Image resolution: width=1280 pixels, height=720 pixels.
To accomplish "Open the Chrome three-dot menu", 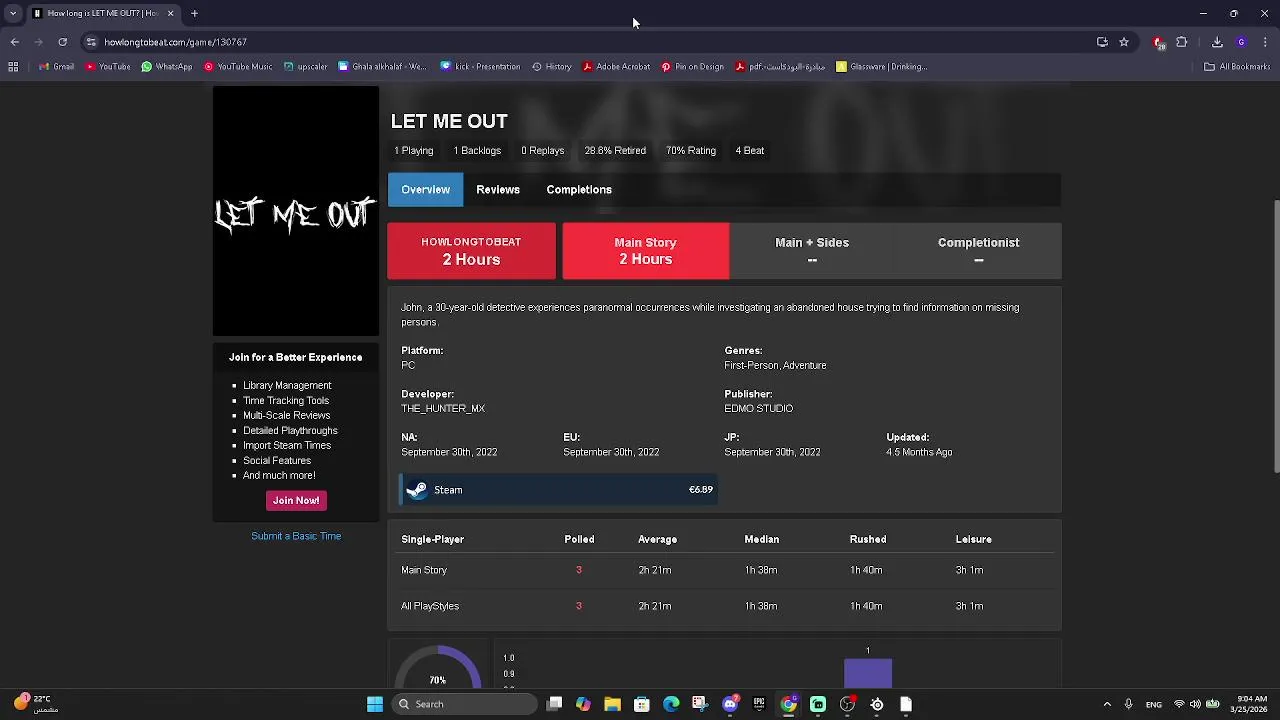I will pyautogui.click(x=1265, y=42).
